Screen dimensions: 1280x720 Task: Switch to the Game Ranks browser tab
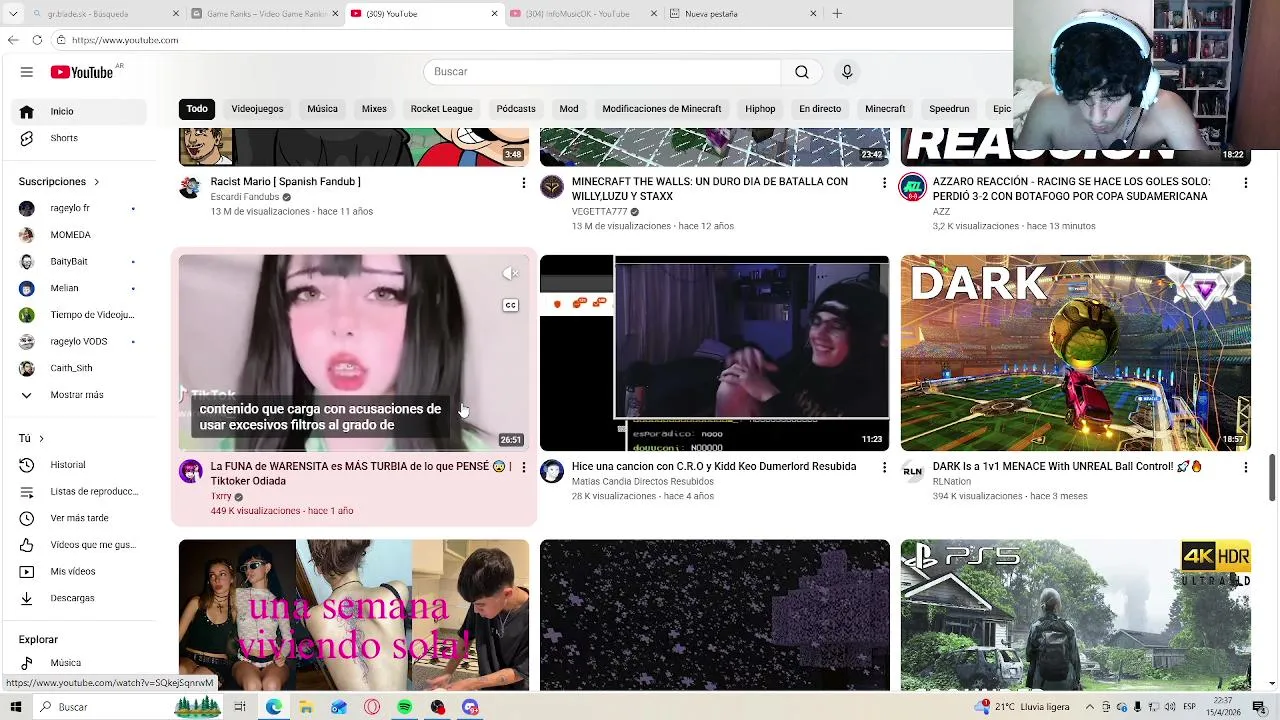coord(264,14)
